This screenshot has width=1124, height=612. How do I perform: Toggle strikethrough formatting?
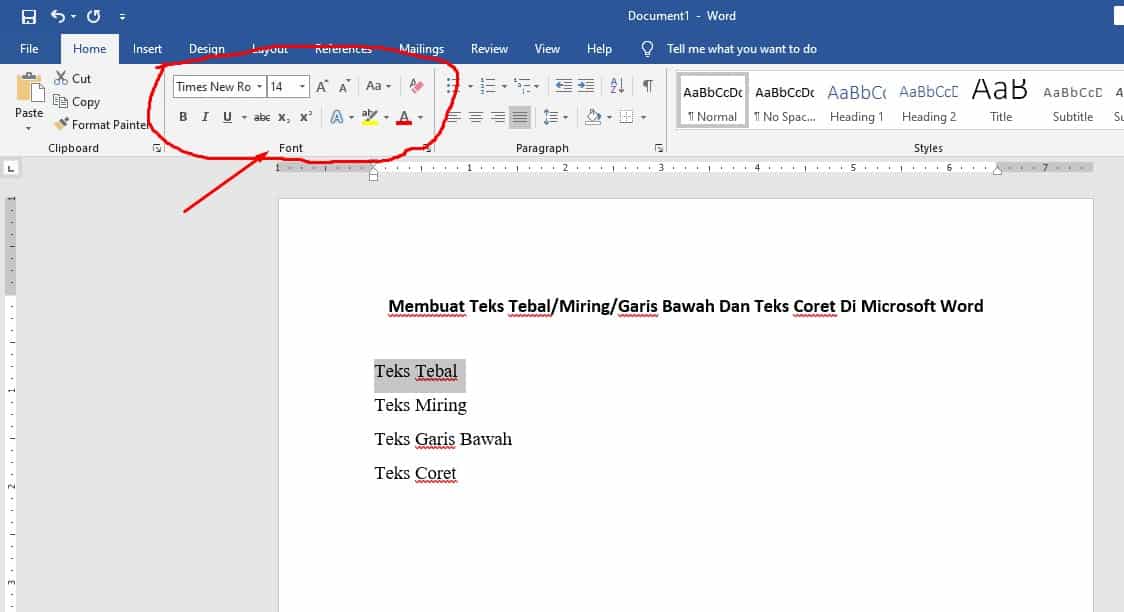point(262,117)
